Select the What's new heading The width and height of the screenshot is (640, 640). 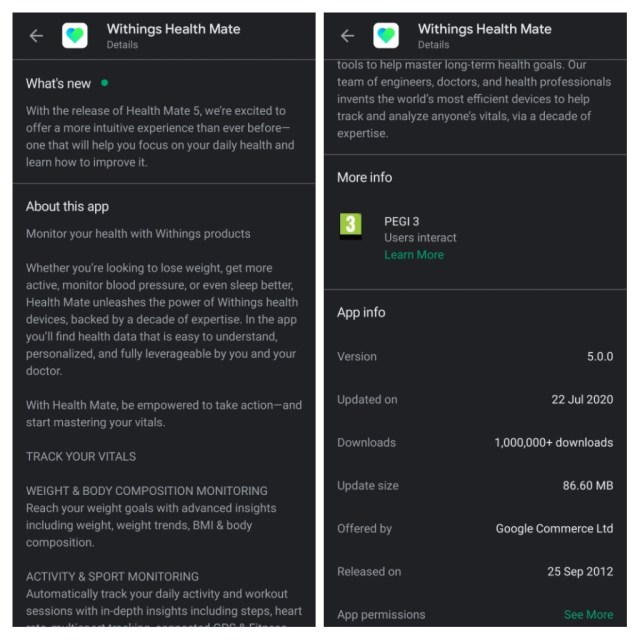tap(58, 84)
